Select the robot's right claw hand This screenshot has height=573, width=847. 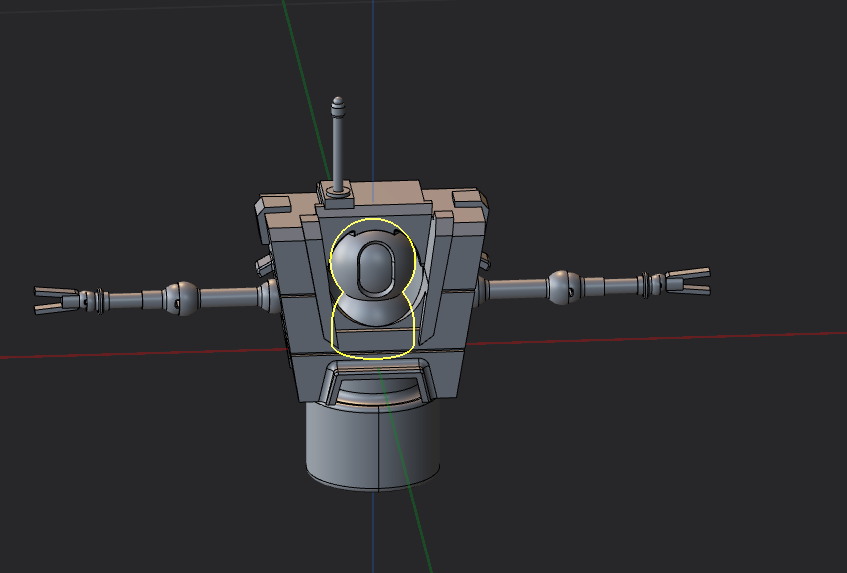688,281
